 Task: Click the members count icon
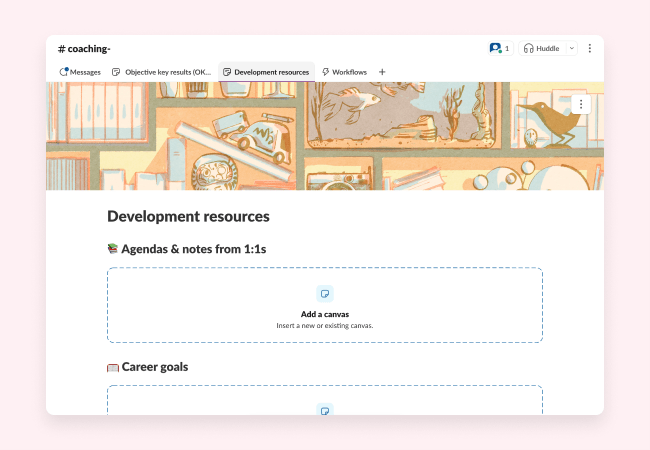[x=499, y=48]
